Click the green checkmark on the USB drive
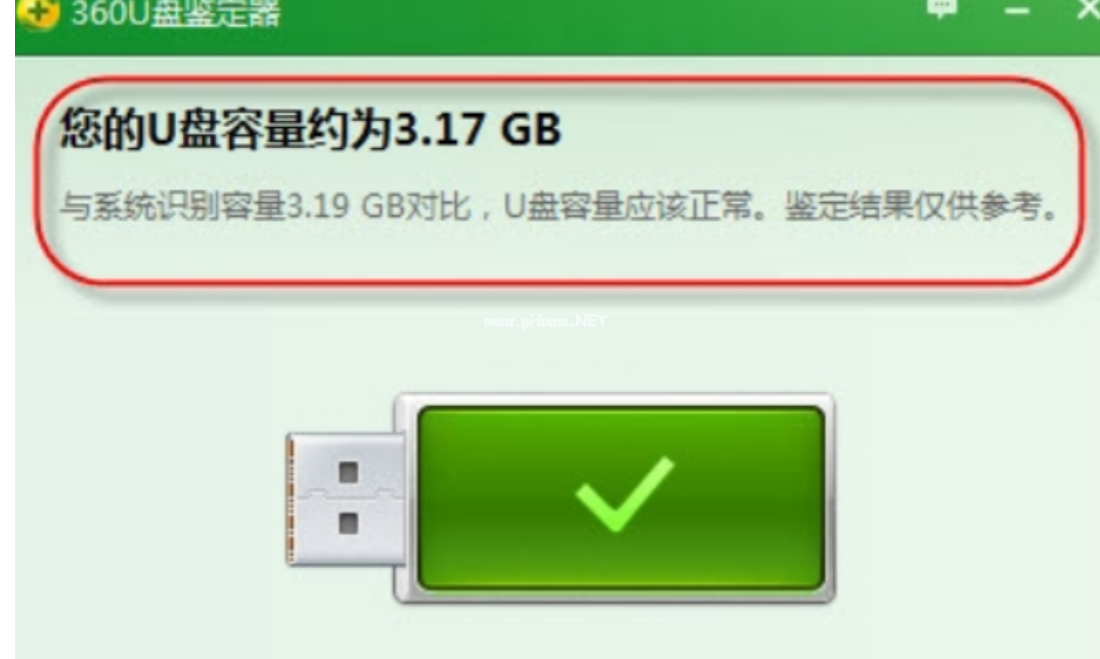 (624, 493)
